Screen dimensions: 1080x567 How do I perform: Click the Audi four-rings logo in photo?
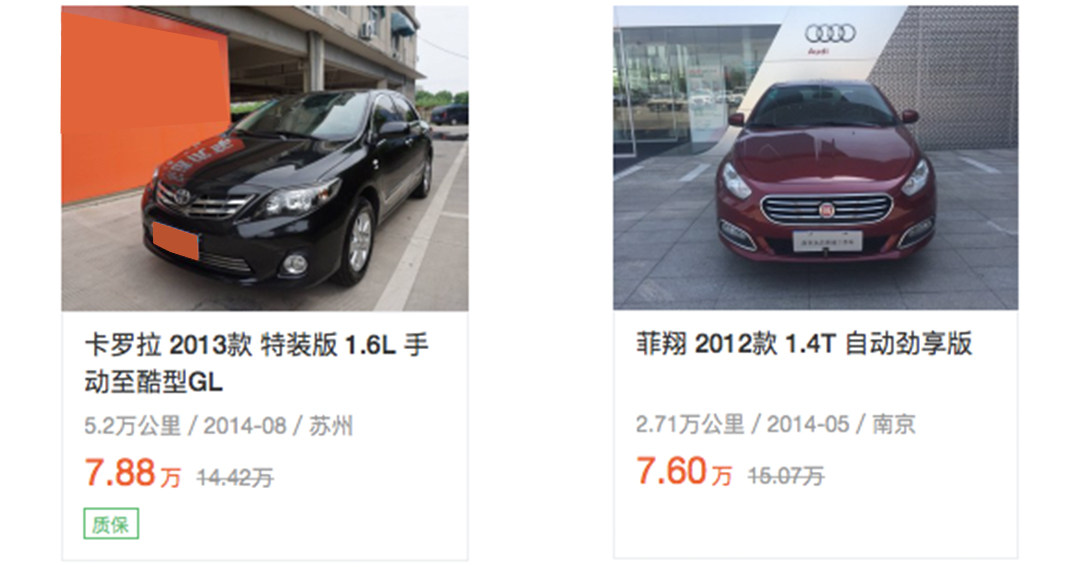tap(830, 33)
